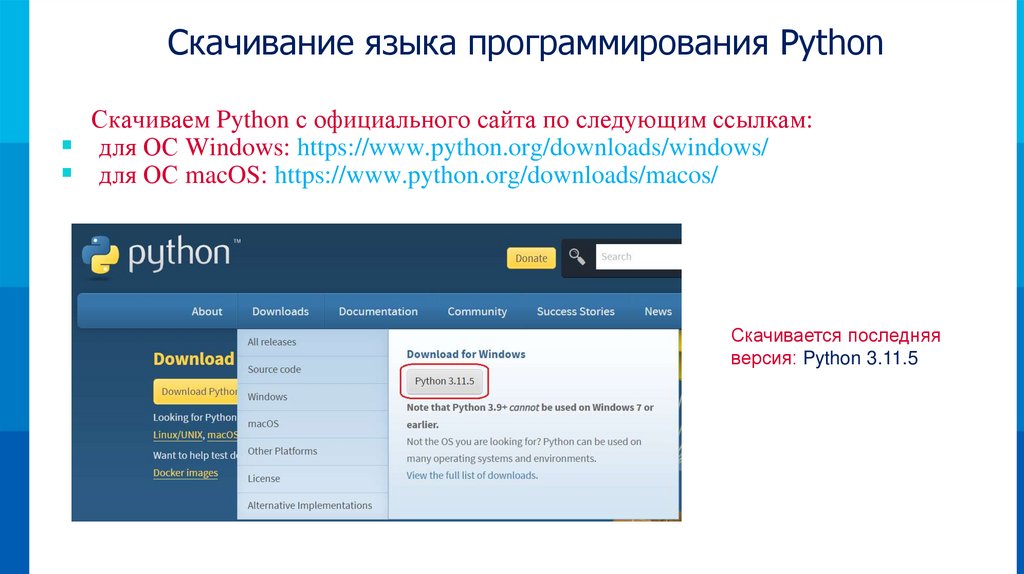1024x574 pixels.
Task: Click the yellow 'Download' heading on website
Action: 193,359
